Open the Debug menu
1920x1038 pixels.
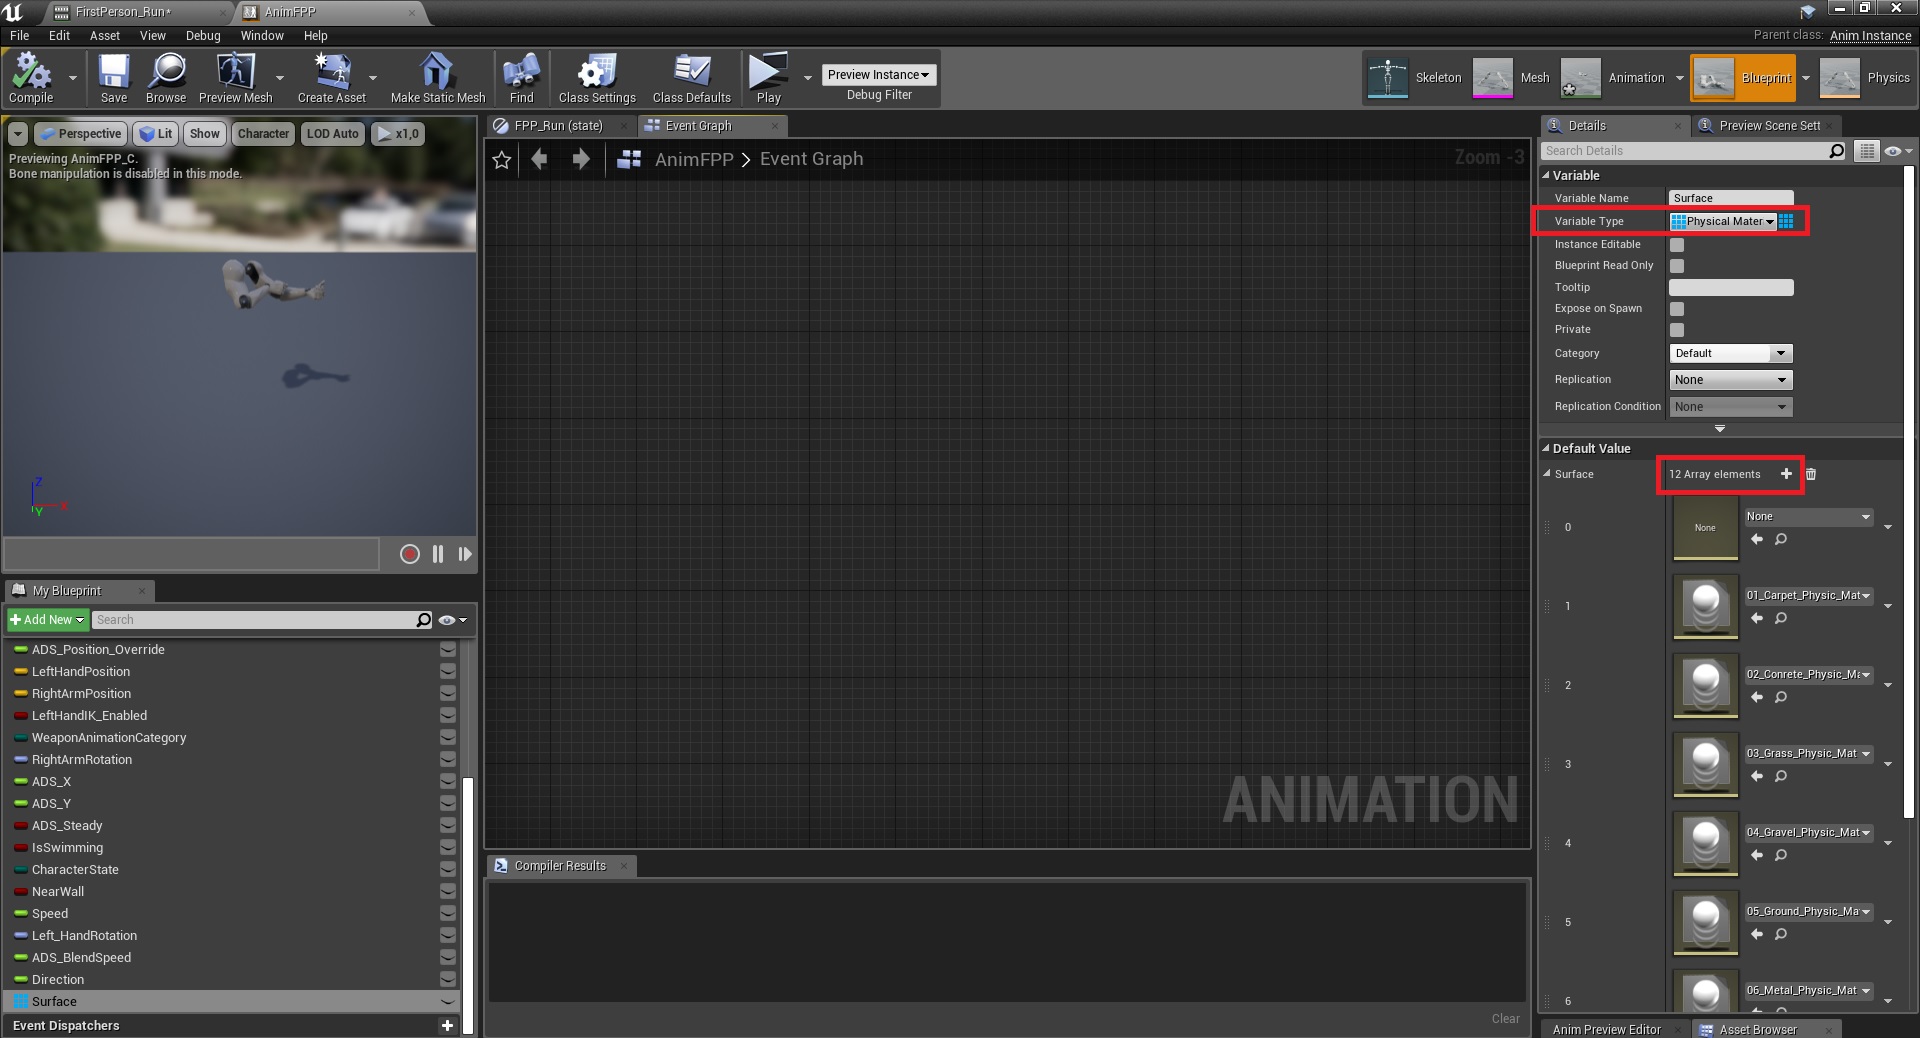pos(203,36)
